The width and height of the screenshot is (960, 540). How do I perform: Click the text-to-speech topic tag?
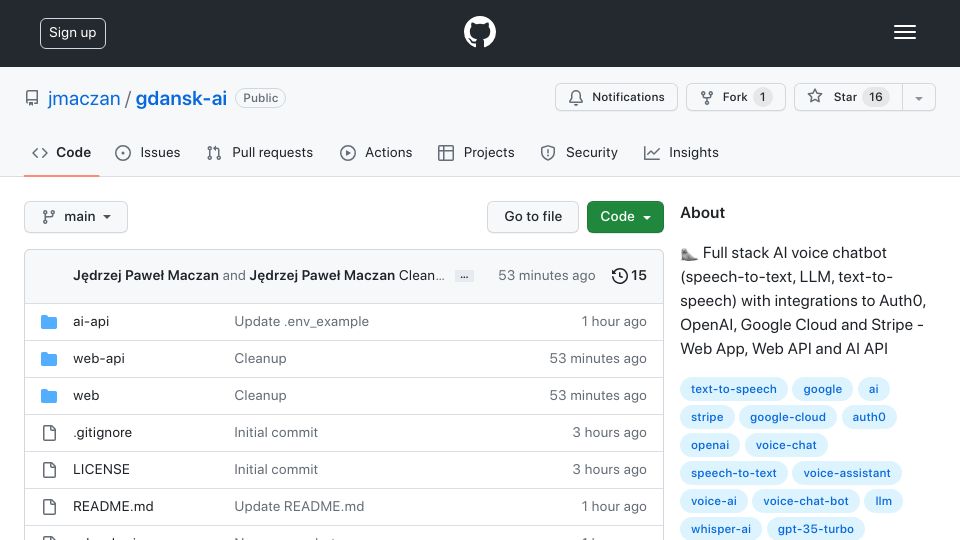point(733,389)
